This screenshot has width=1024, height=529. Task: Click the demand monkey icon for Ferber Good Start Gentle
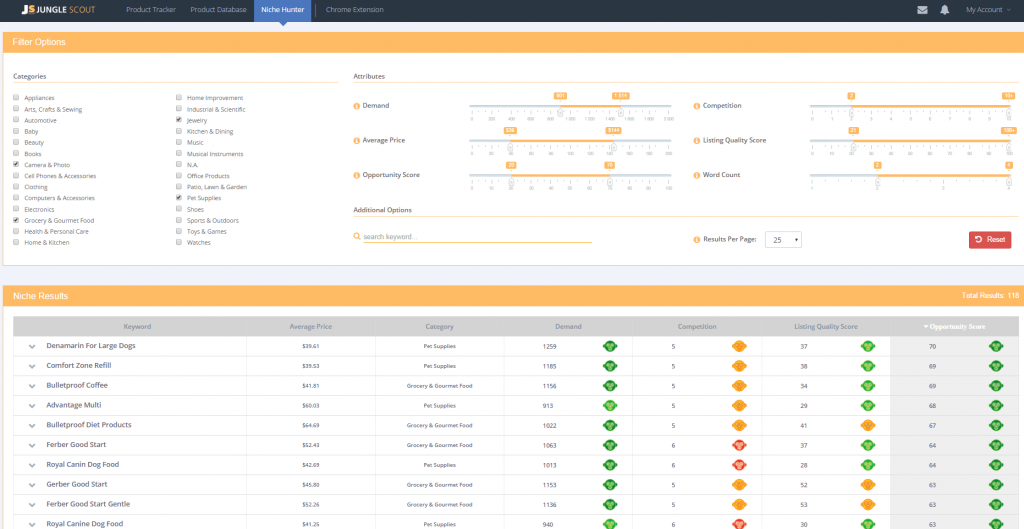click(610, 504)
